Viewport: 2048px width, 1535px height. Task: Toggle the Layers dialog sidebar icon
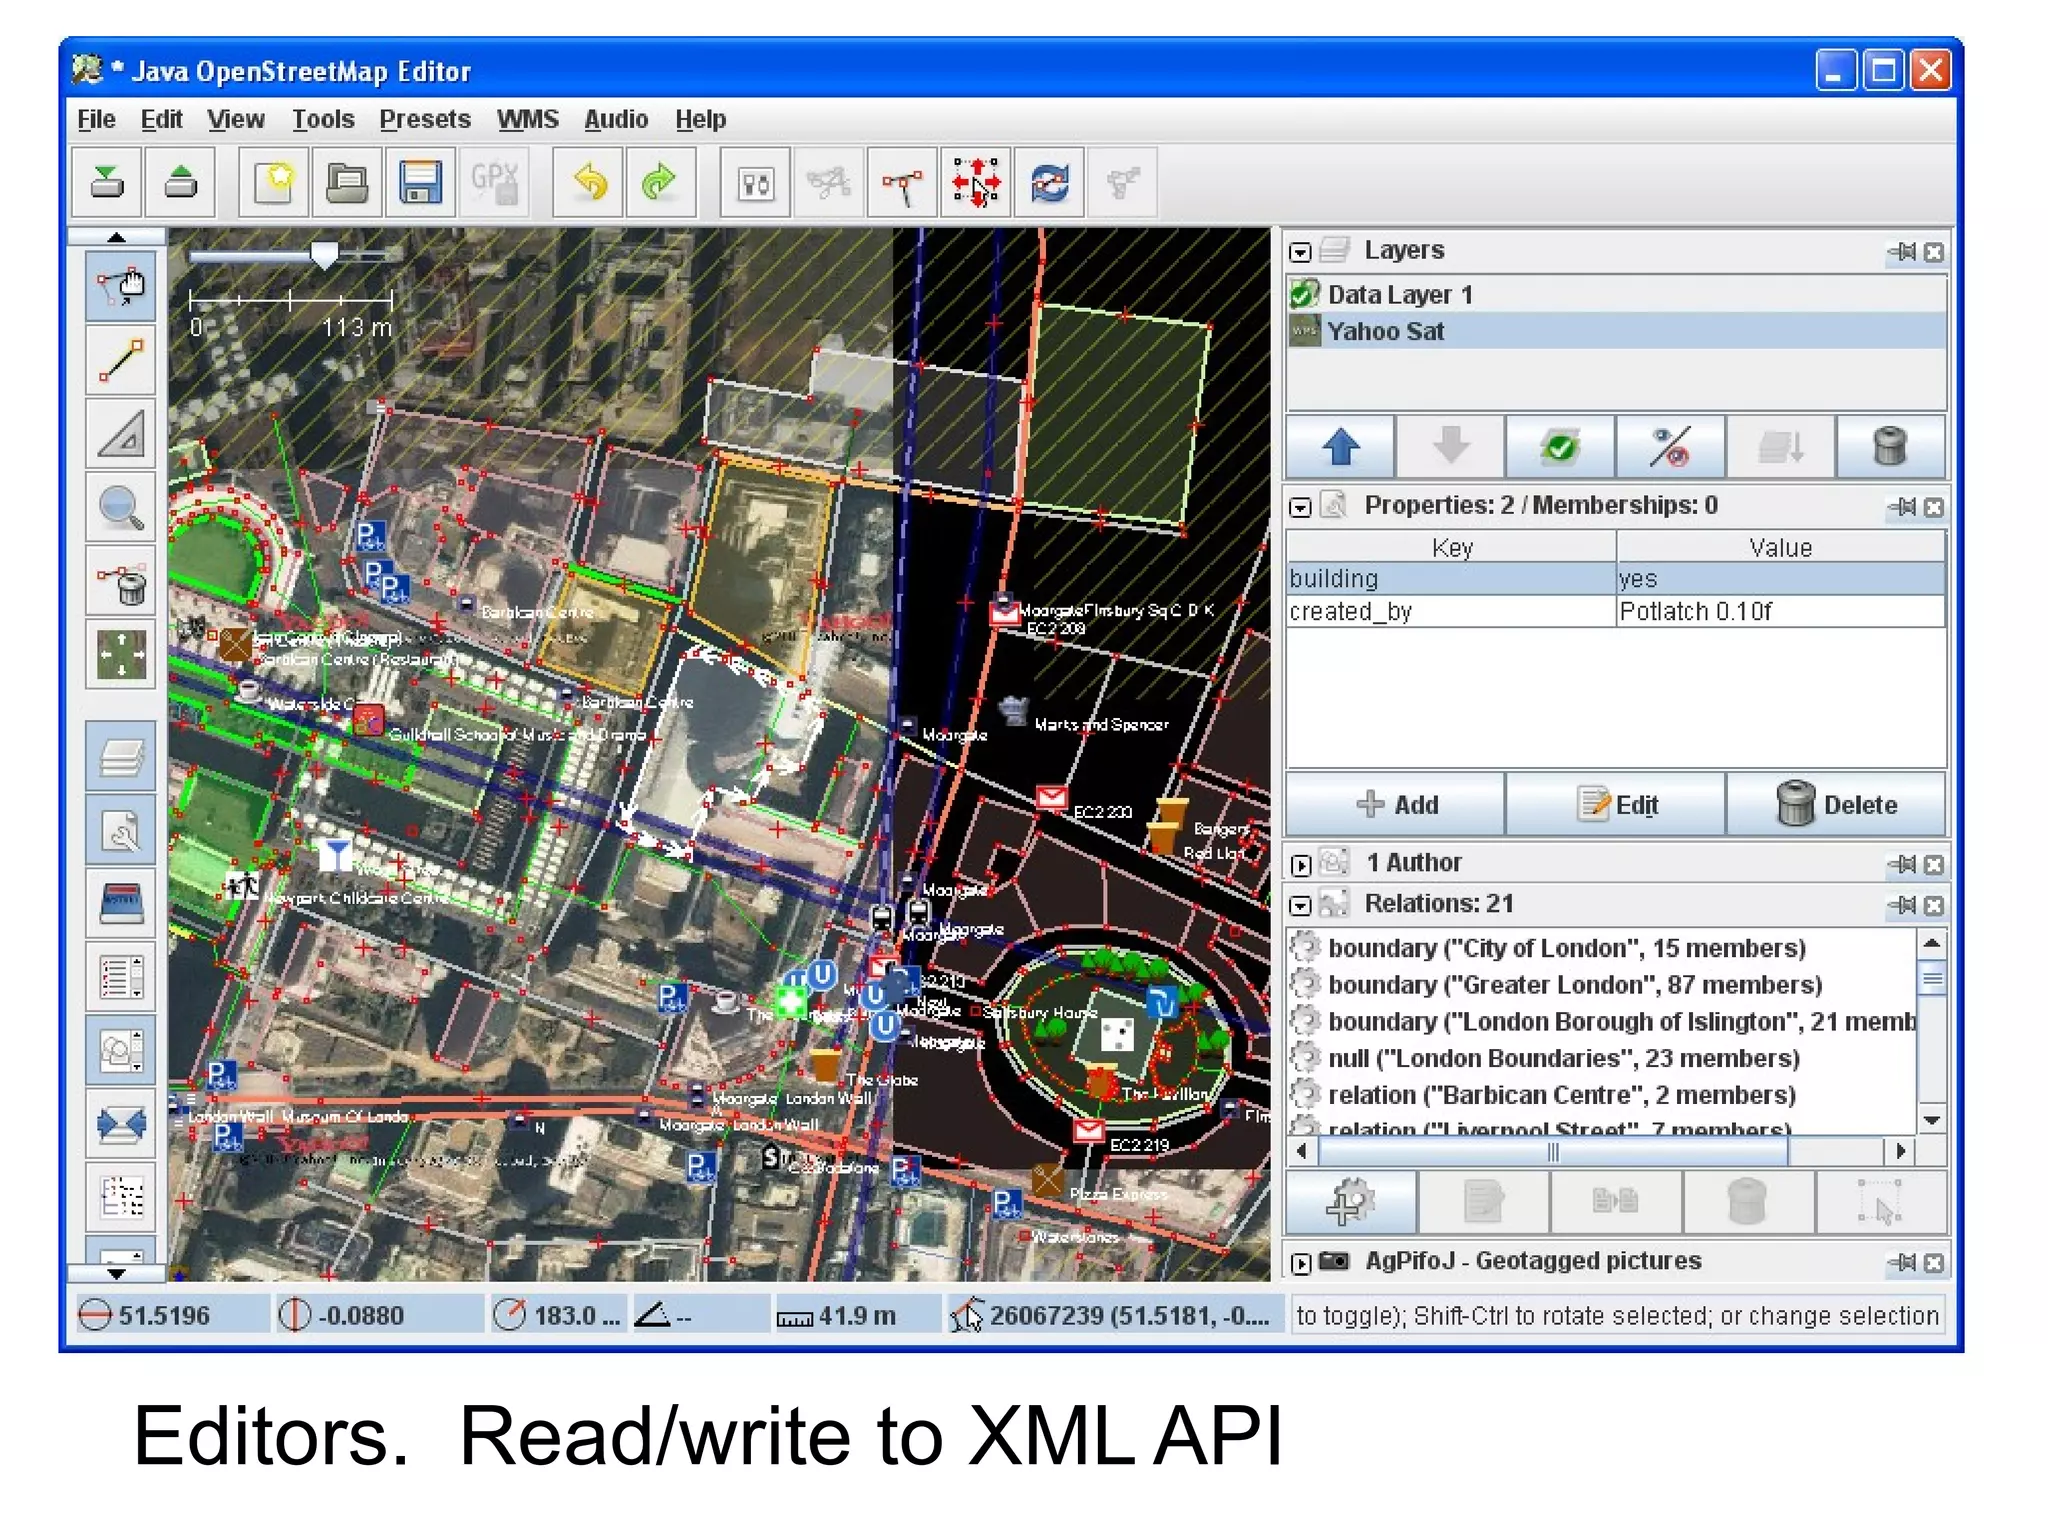click(x=121, y=757)
